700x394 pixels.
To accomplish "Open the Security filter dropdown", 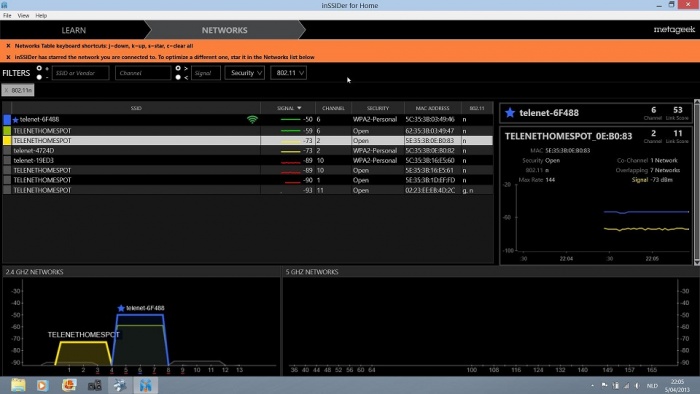I will point(245,73).
